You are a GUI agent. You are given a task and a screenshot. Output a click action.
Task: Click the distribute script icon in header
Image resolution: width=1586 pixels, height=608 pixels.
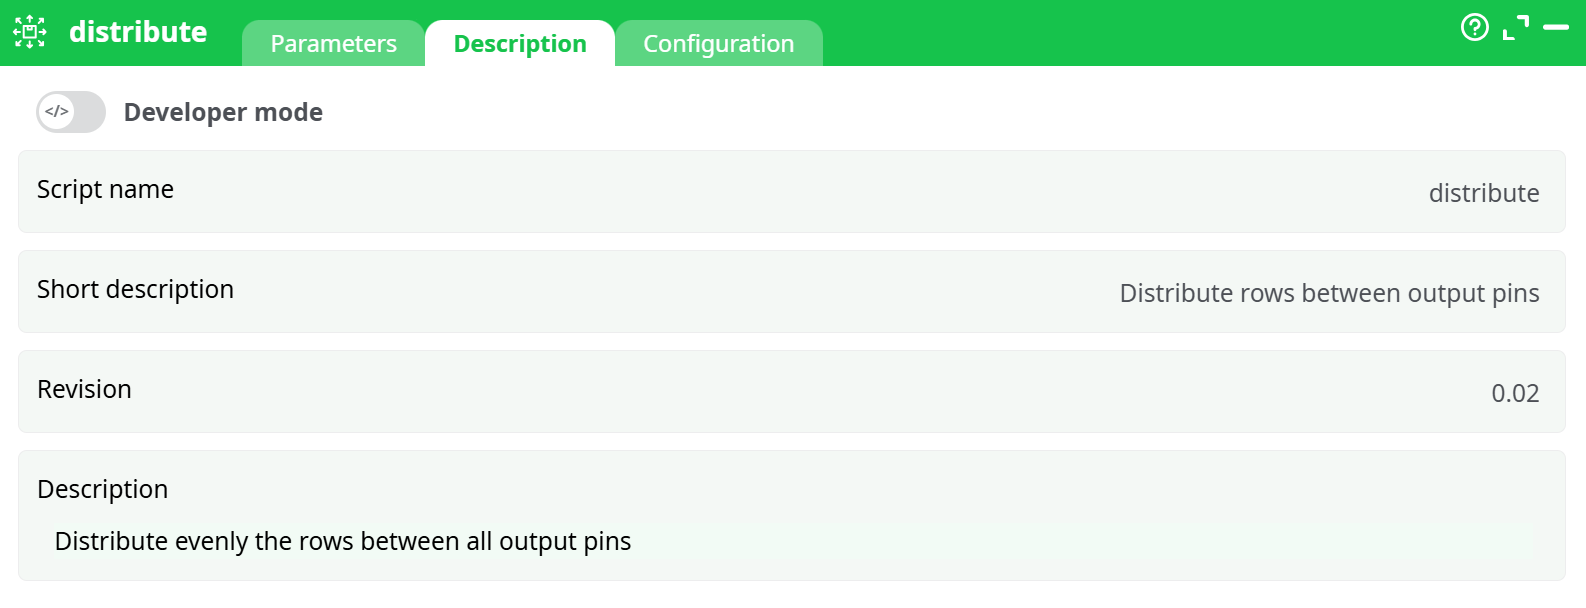tap(30, 32)
